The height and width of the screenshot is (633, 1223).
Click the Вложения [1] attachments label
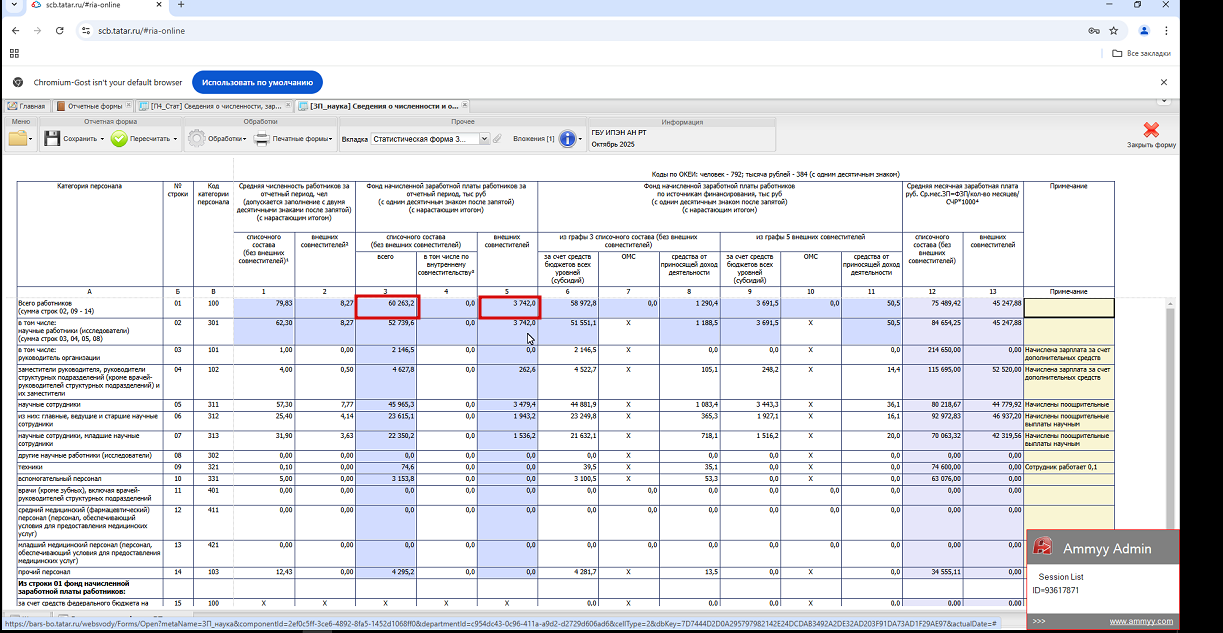(x=533, y=139)
